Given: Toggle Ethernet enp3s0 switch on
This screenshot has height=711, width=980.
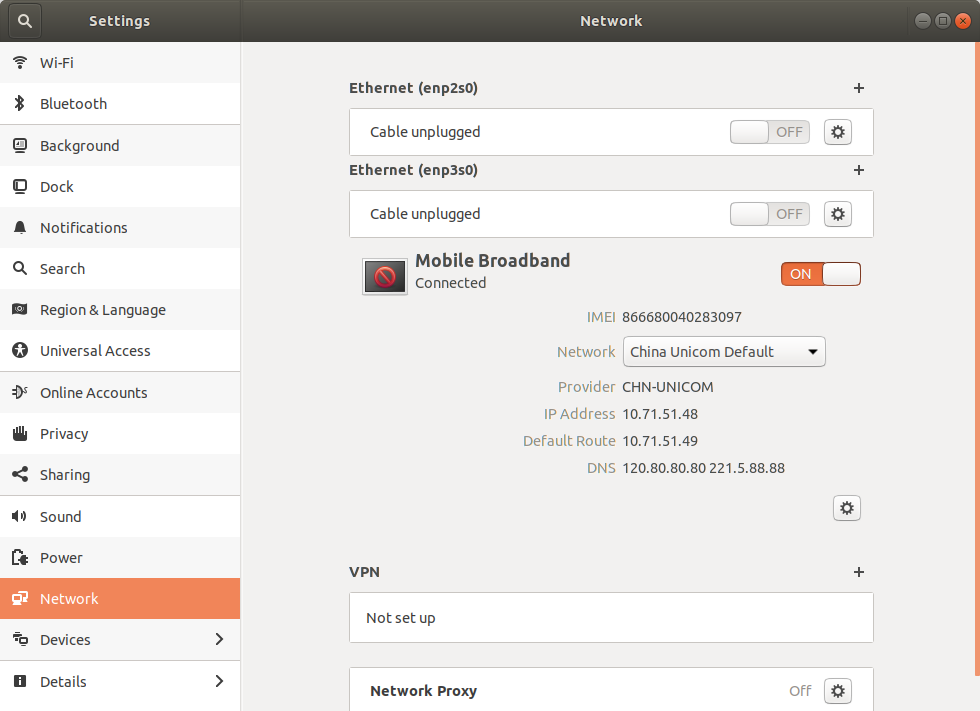Looking at the screenshot, I should click(x=769, y=214).
